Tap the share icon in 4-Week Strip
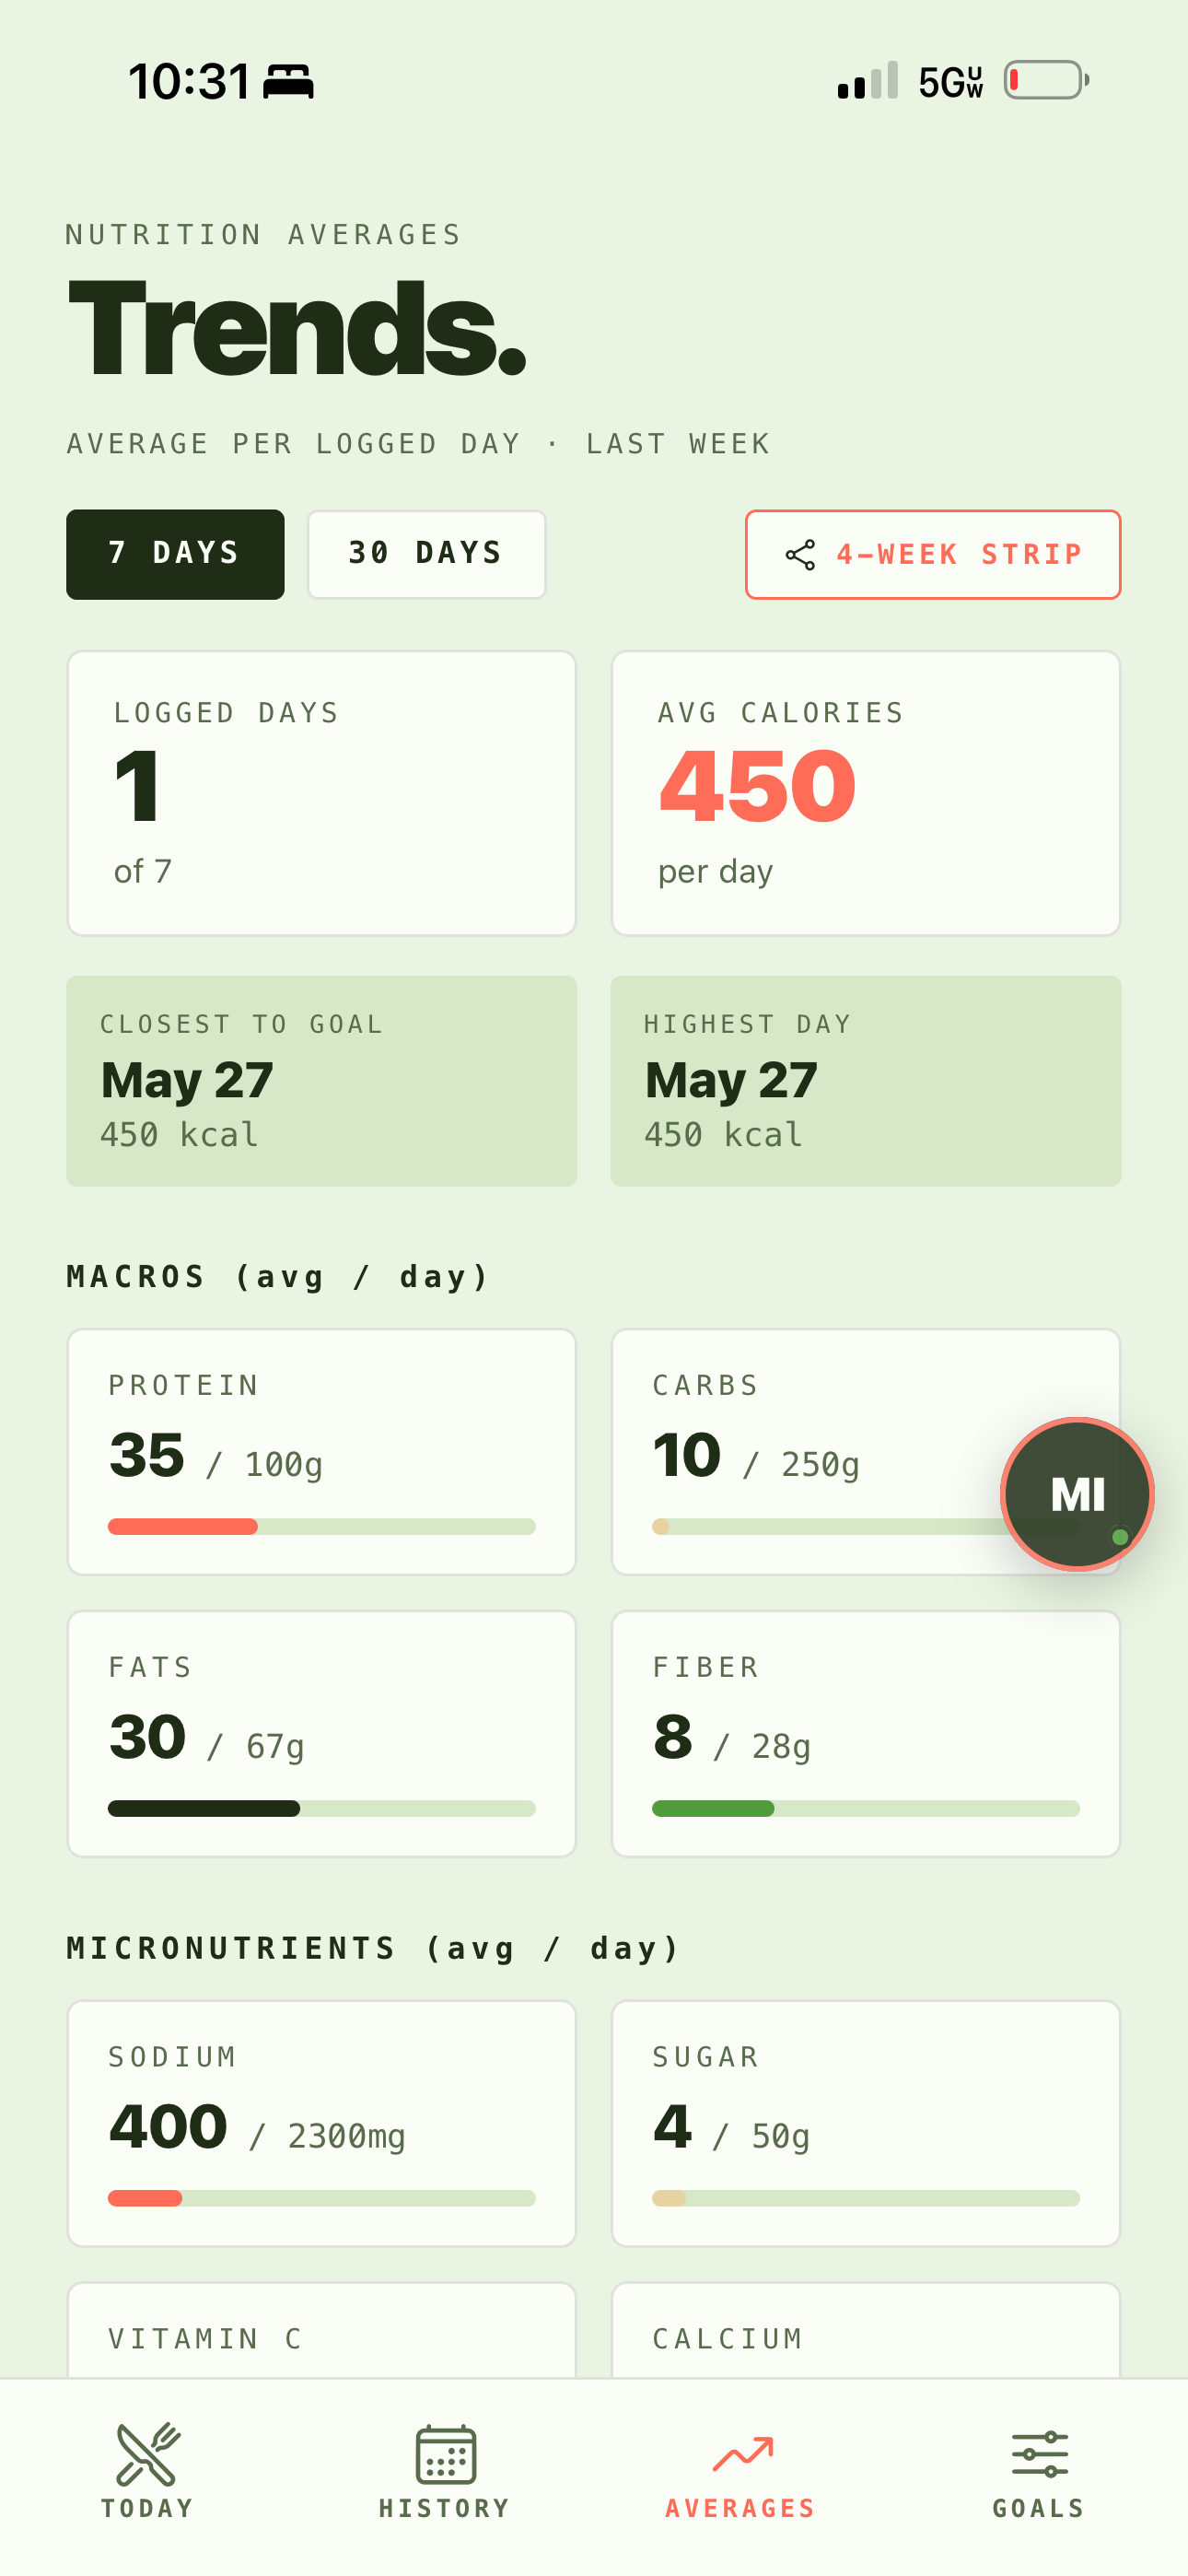The image size is (1188, 2576). click(800, 555)
